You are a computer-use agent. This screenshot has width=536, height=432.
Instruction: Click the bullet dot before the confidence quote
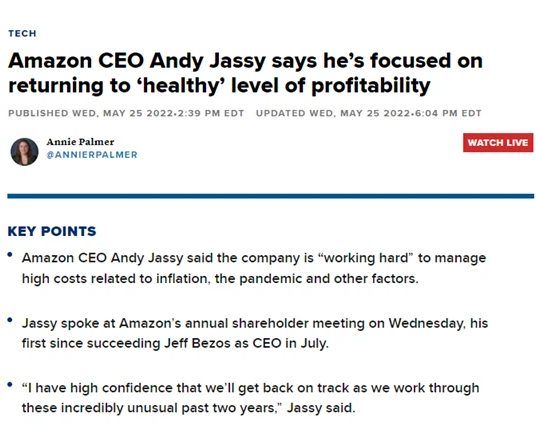pyautogui.click(x=10, y=385)
